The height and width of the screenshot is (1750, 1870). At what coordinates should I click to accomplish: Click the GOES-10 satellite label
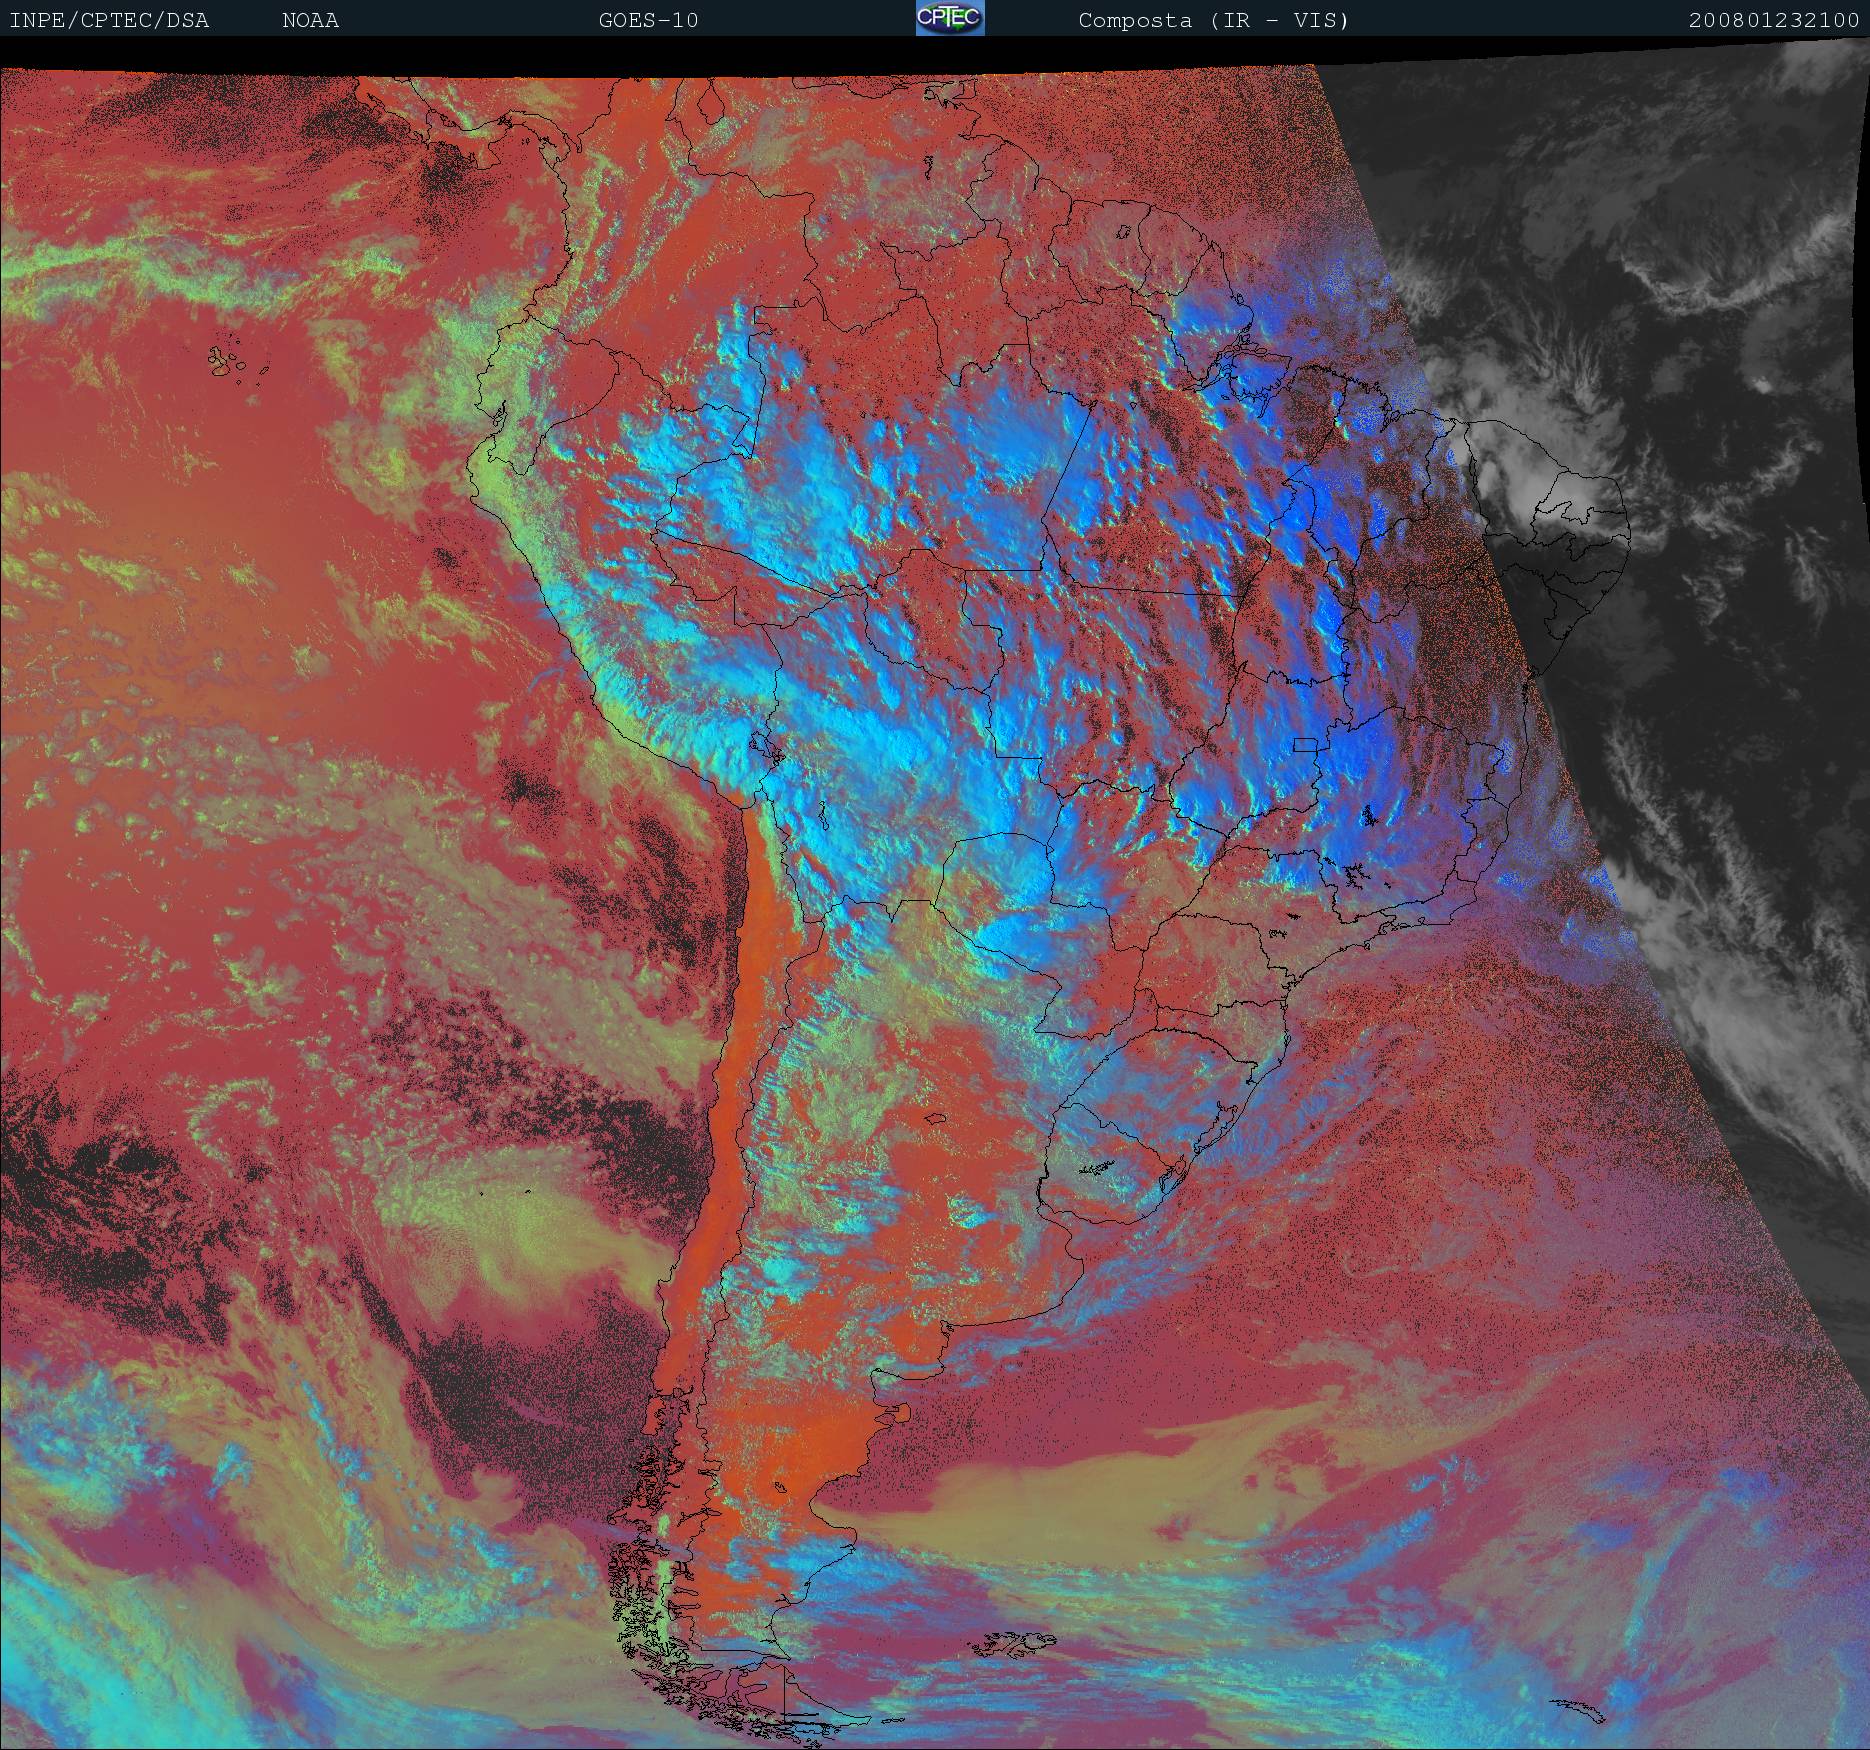click(648, 21)
